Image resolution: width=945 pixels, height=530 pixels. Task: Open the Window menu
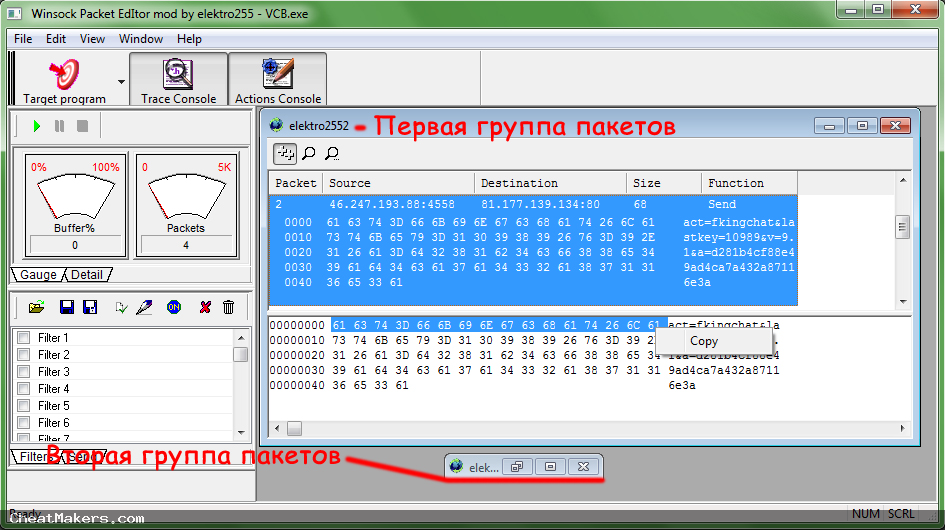pyautogui.click(x=140, y=39)
